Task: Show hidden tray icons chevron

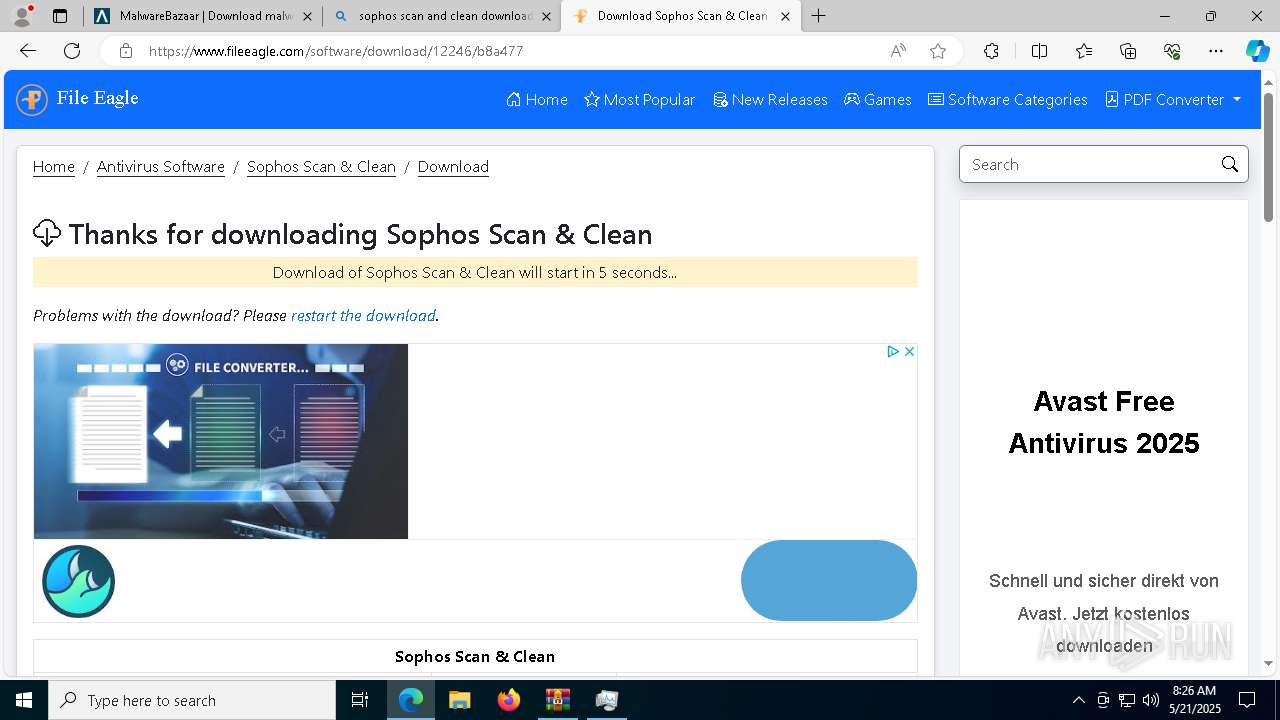Action: pyautogui.click(x=1078, y=700)
